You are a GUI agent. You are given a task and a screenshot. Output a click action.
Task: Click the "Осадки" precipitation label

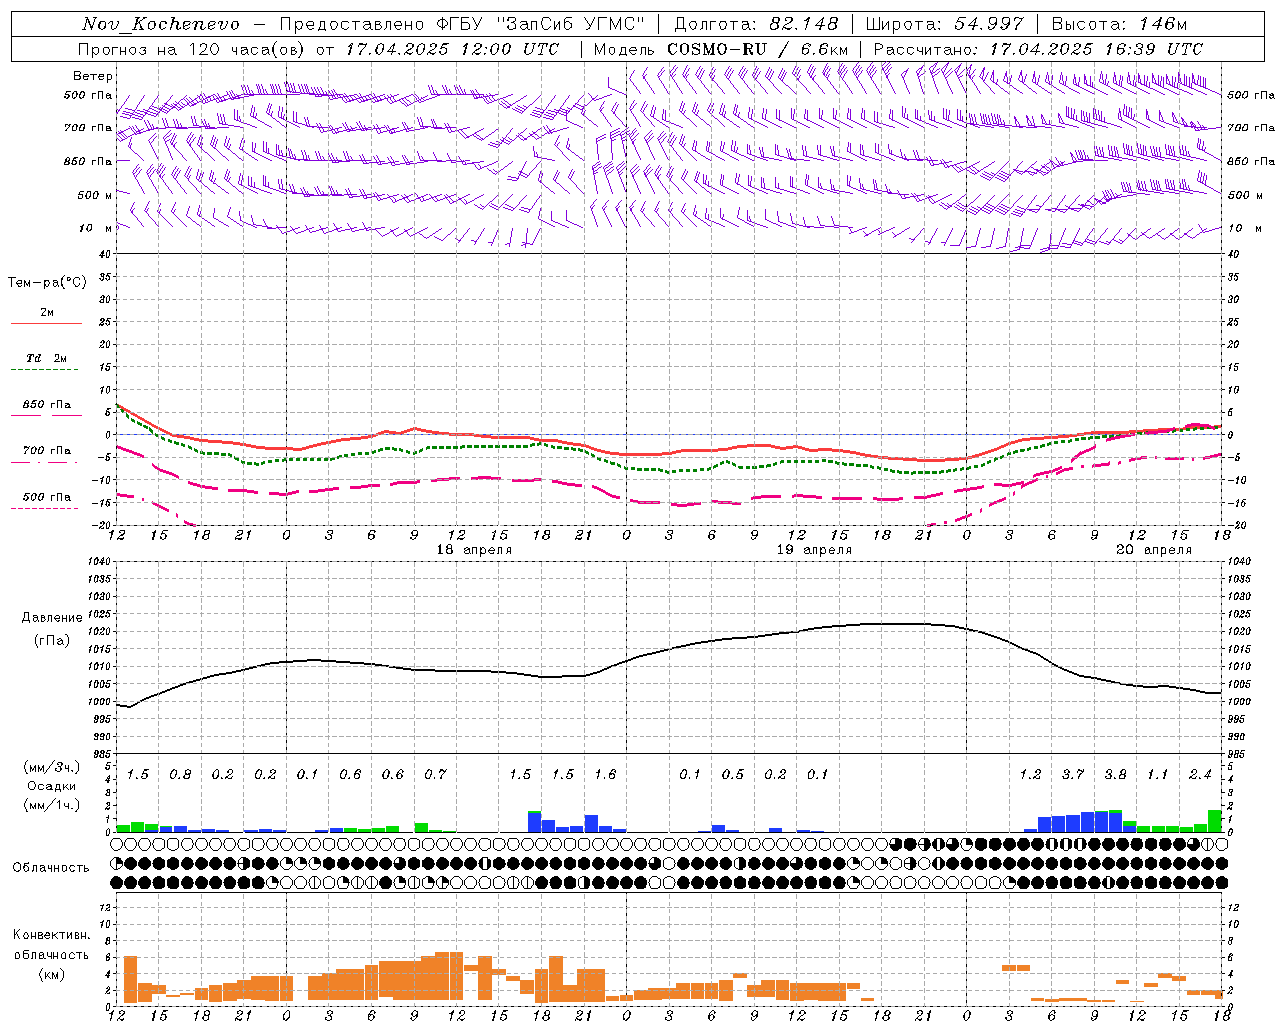(52, 786)
